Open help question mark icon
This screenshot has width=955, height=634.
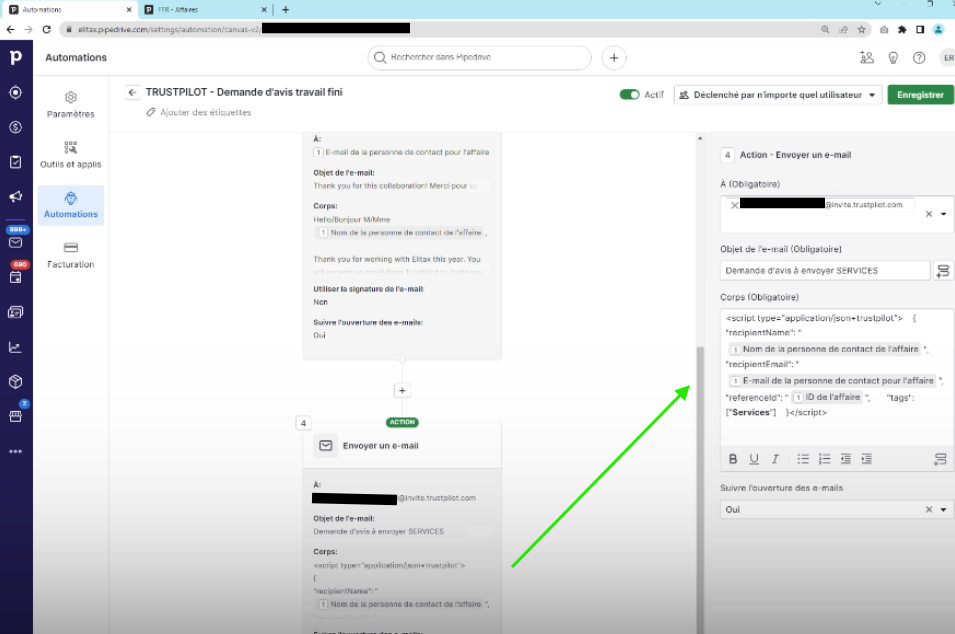point(919,58)
